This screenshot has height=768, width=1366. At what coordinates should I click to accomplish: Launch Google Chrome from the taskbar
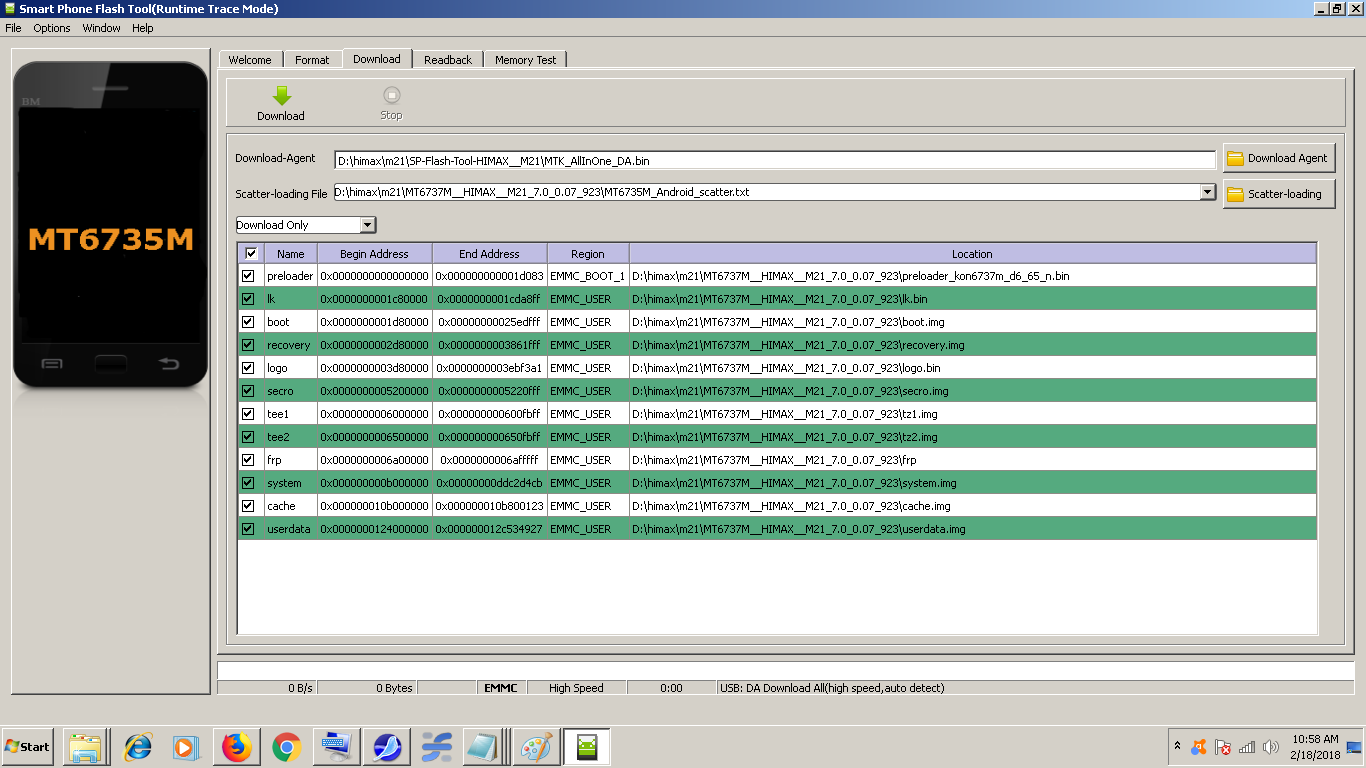pos(287,747)
